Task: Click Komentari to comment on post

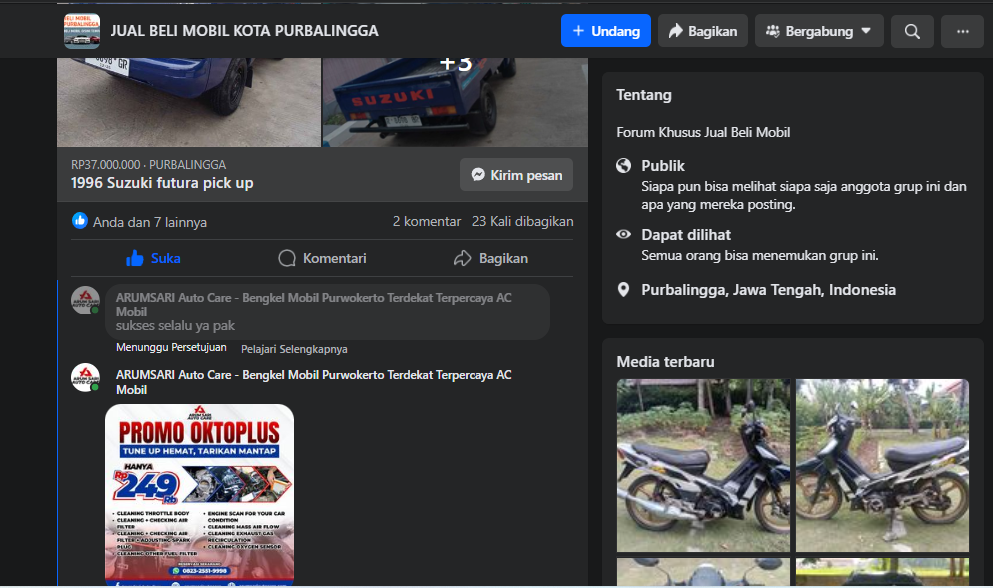Action: pos(322,259)
